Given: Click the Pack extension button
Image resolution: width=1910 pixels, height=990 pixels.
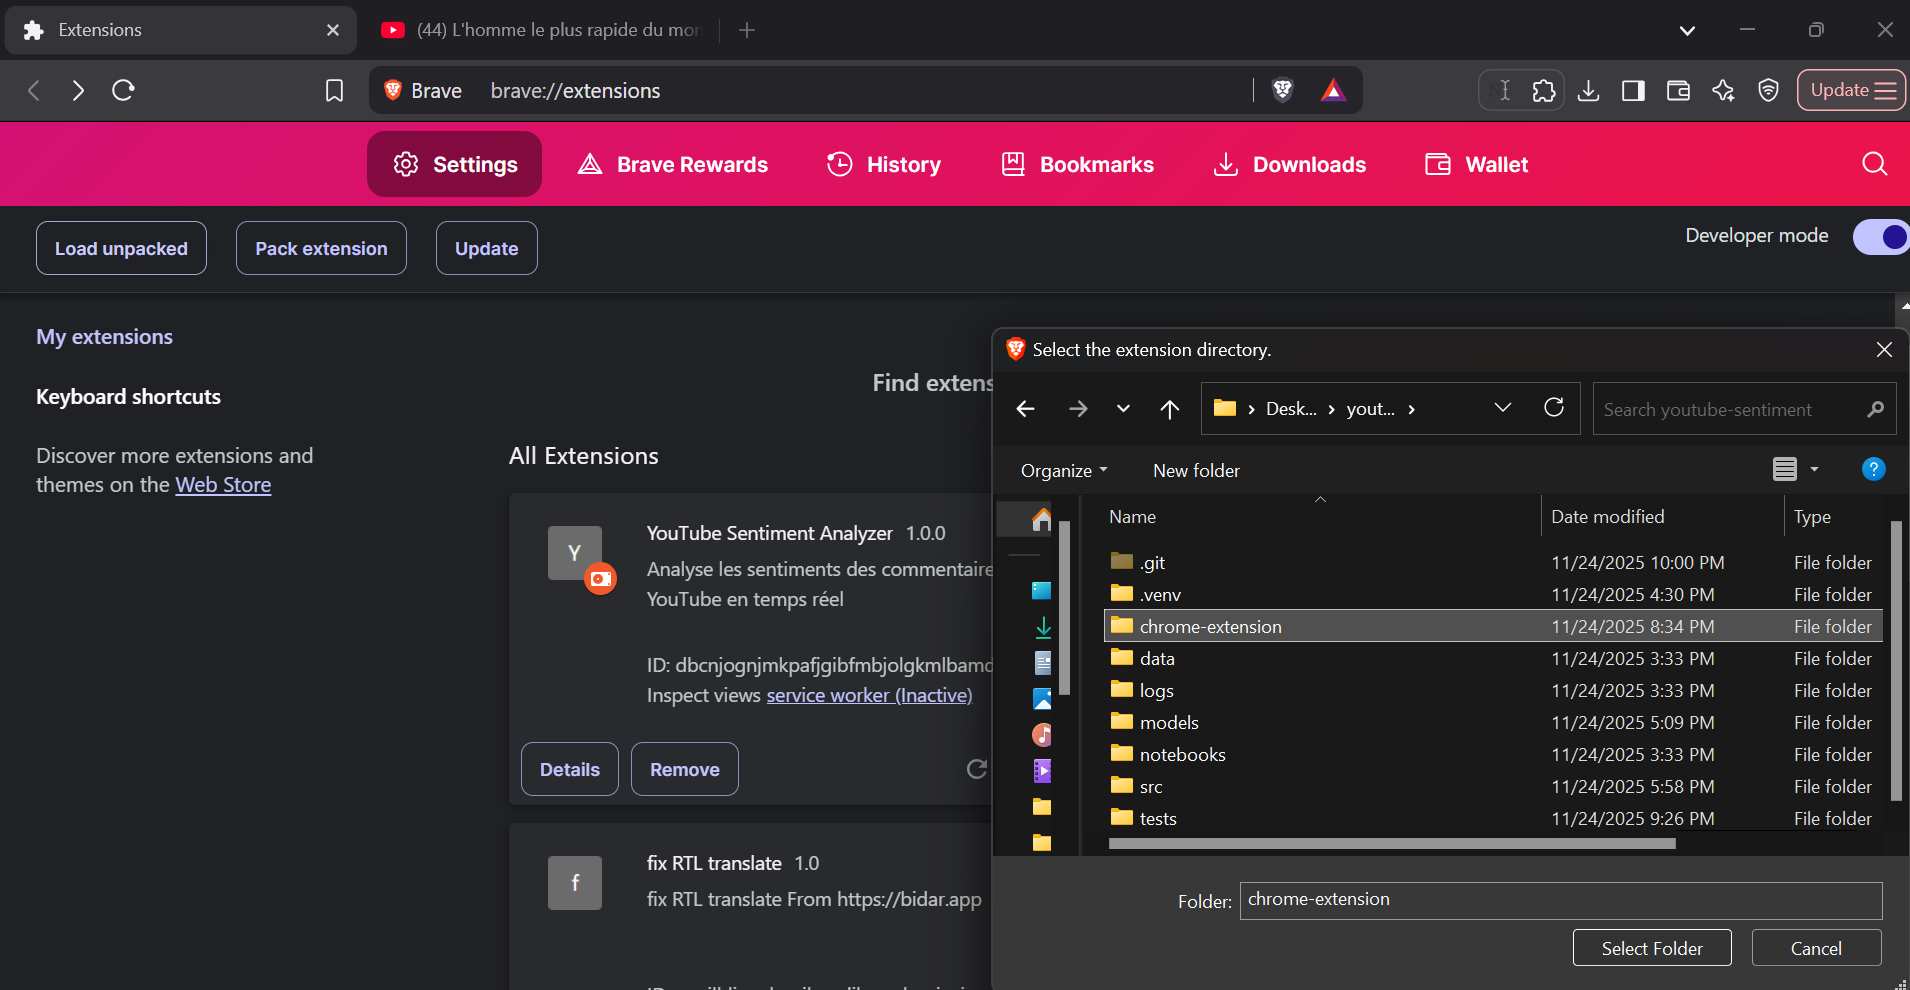Looking at the screenshot, I should (321, 248).
